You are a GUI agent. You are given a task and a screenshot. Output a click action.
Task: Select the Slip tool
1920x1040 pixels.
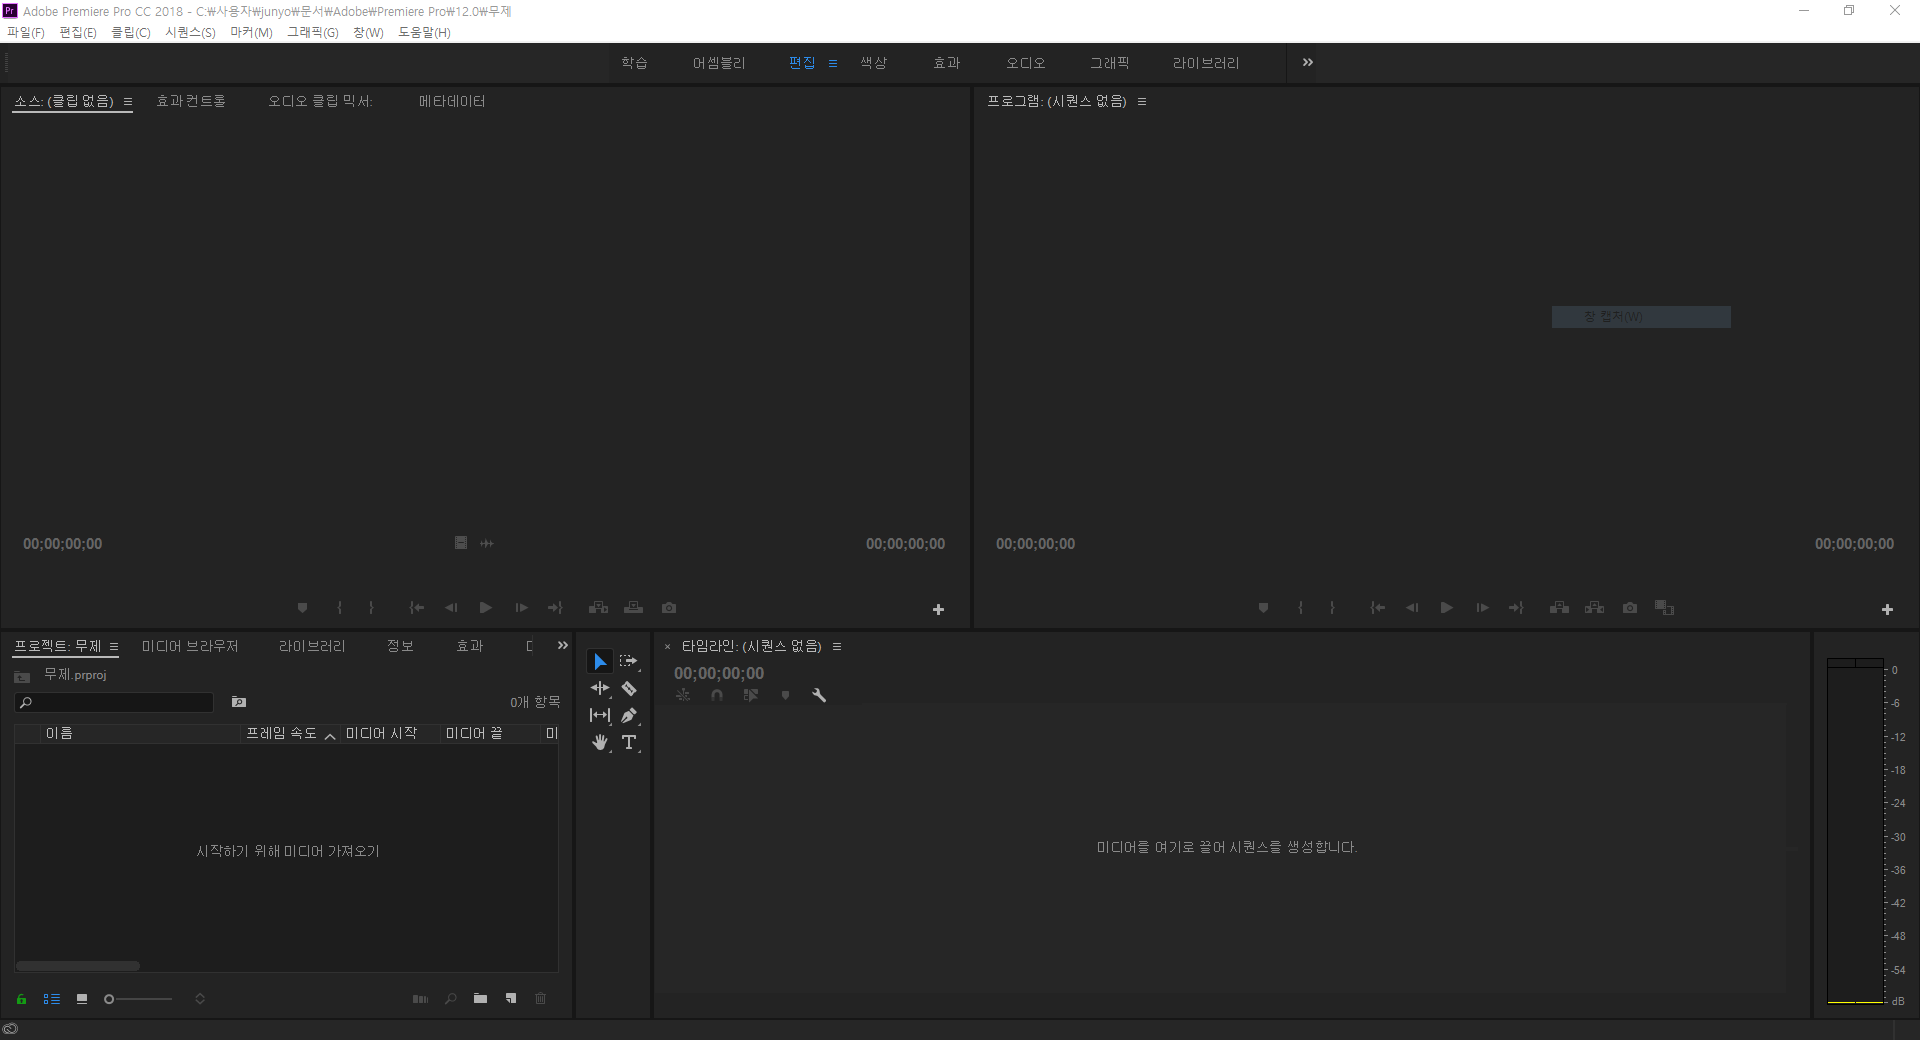[599, 715]
